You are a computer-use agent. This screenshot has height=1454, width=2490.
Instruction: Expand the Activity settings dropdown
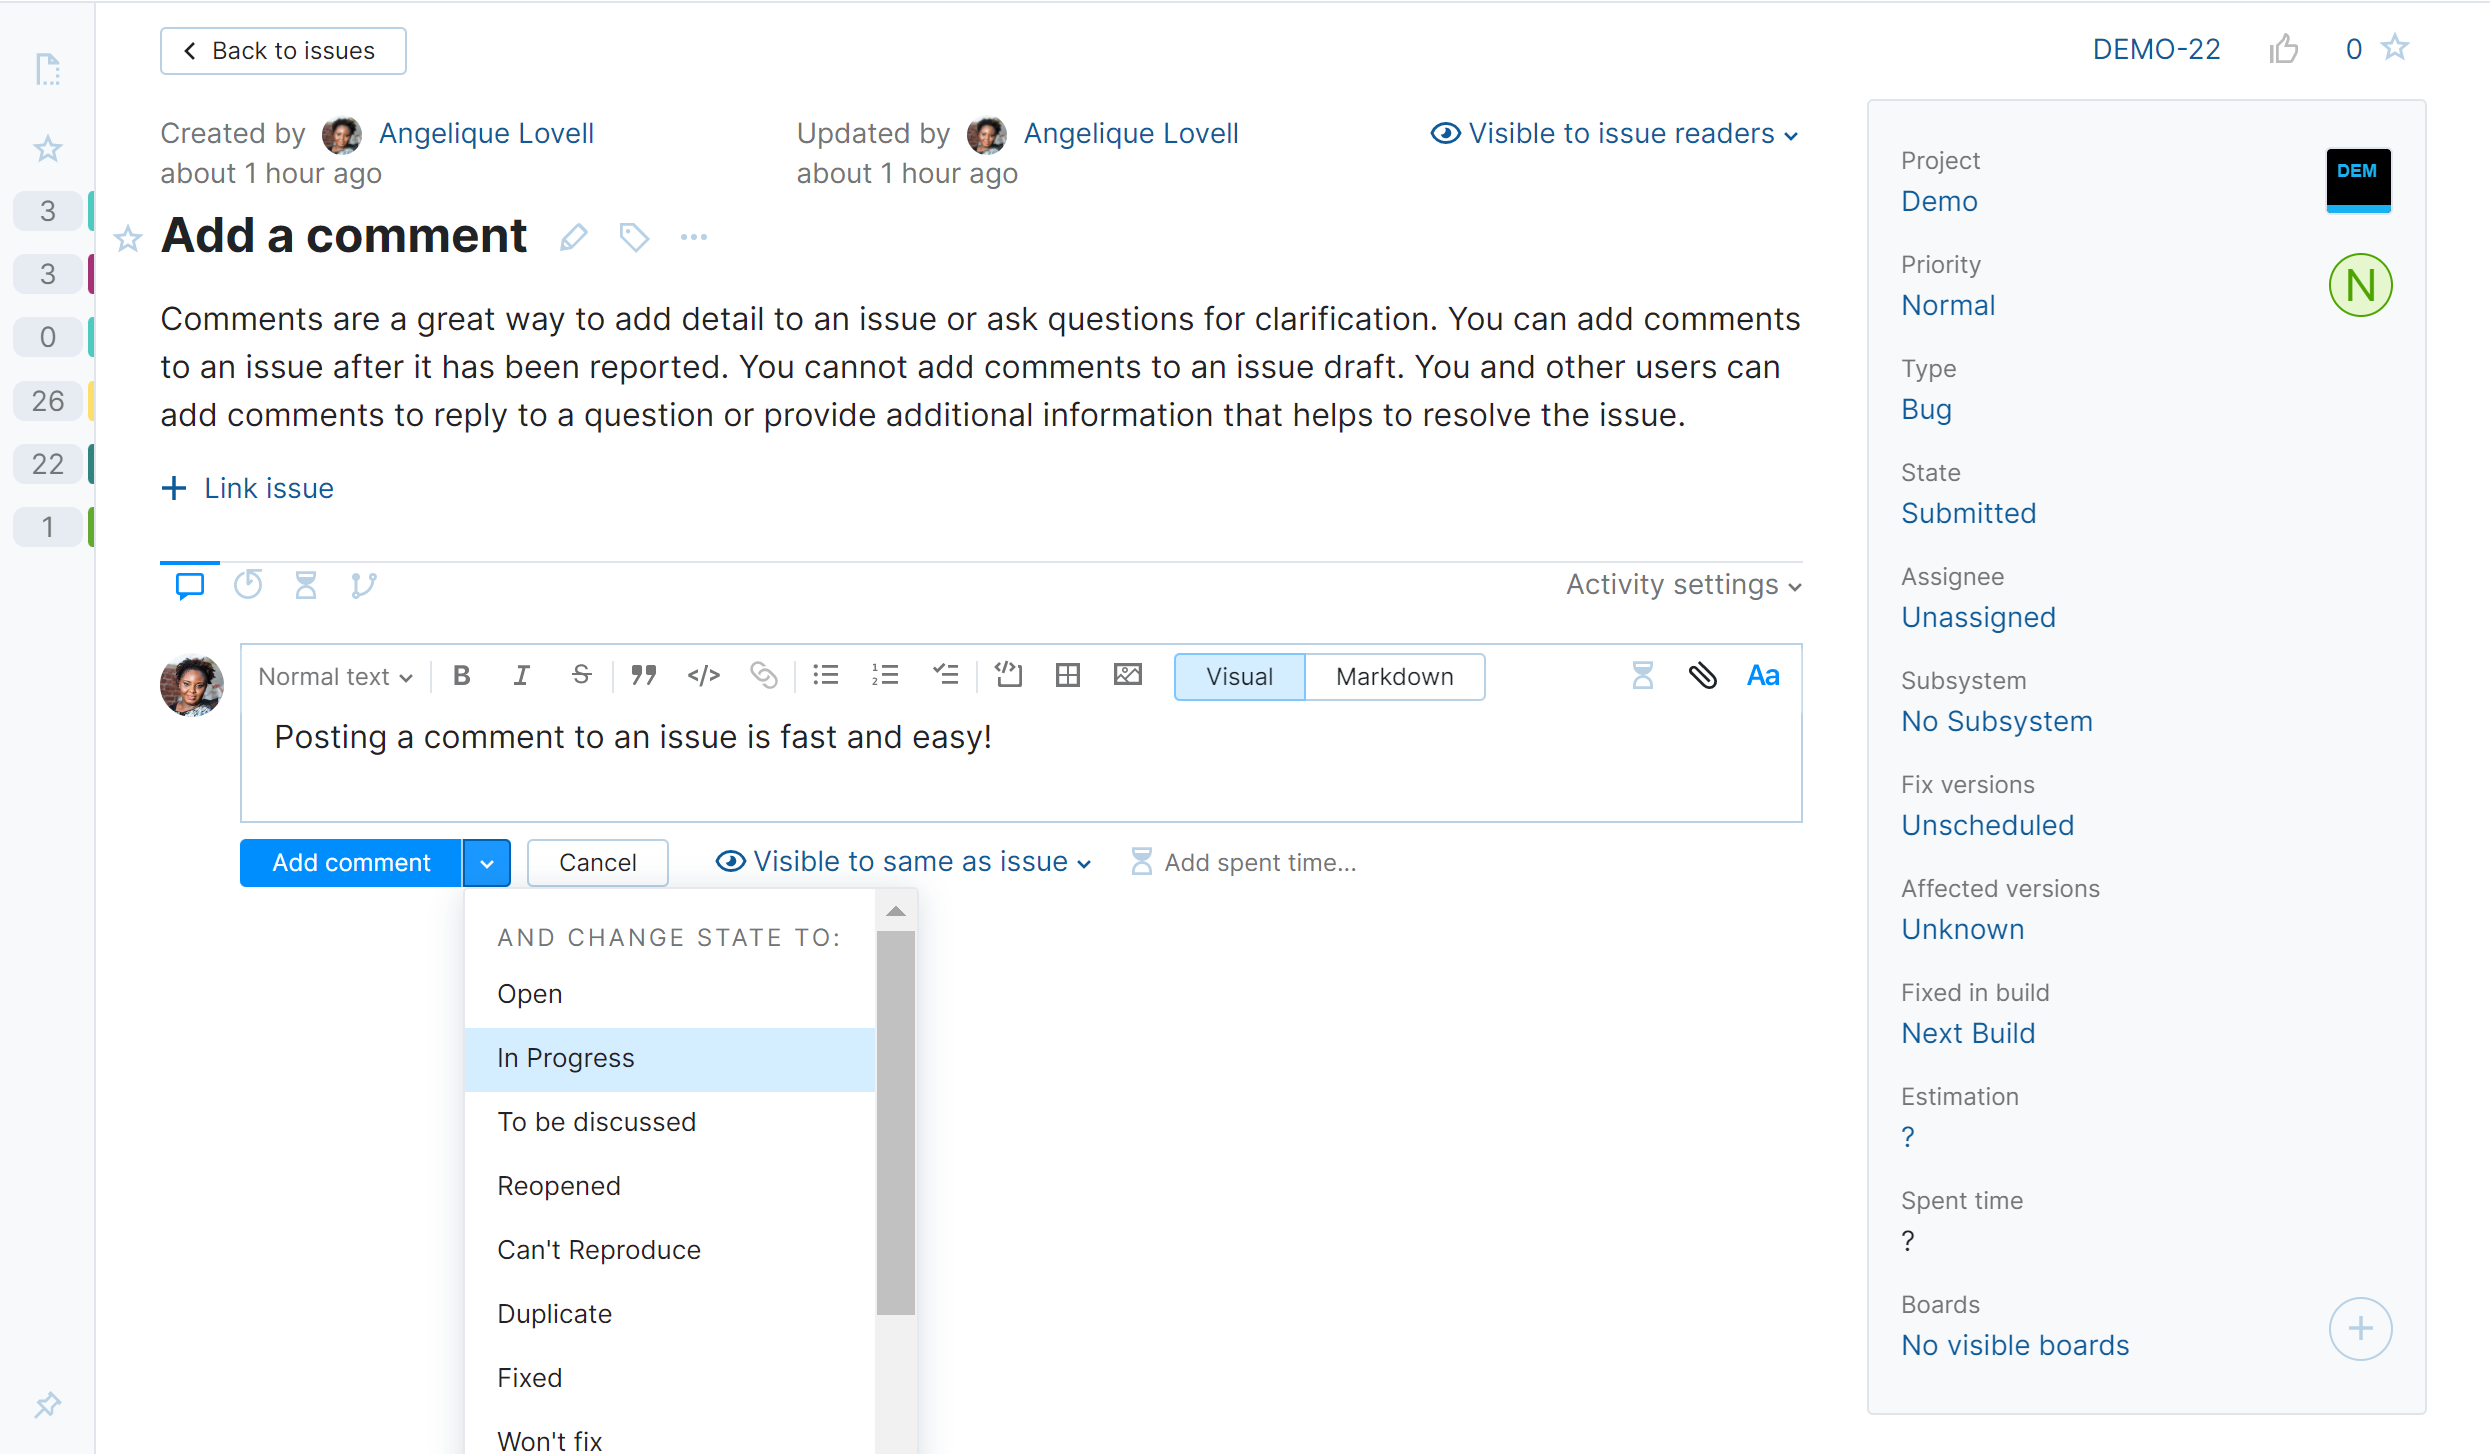click(x=1683, y=585)
